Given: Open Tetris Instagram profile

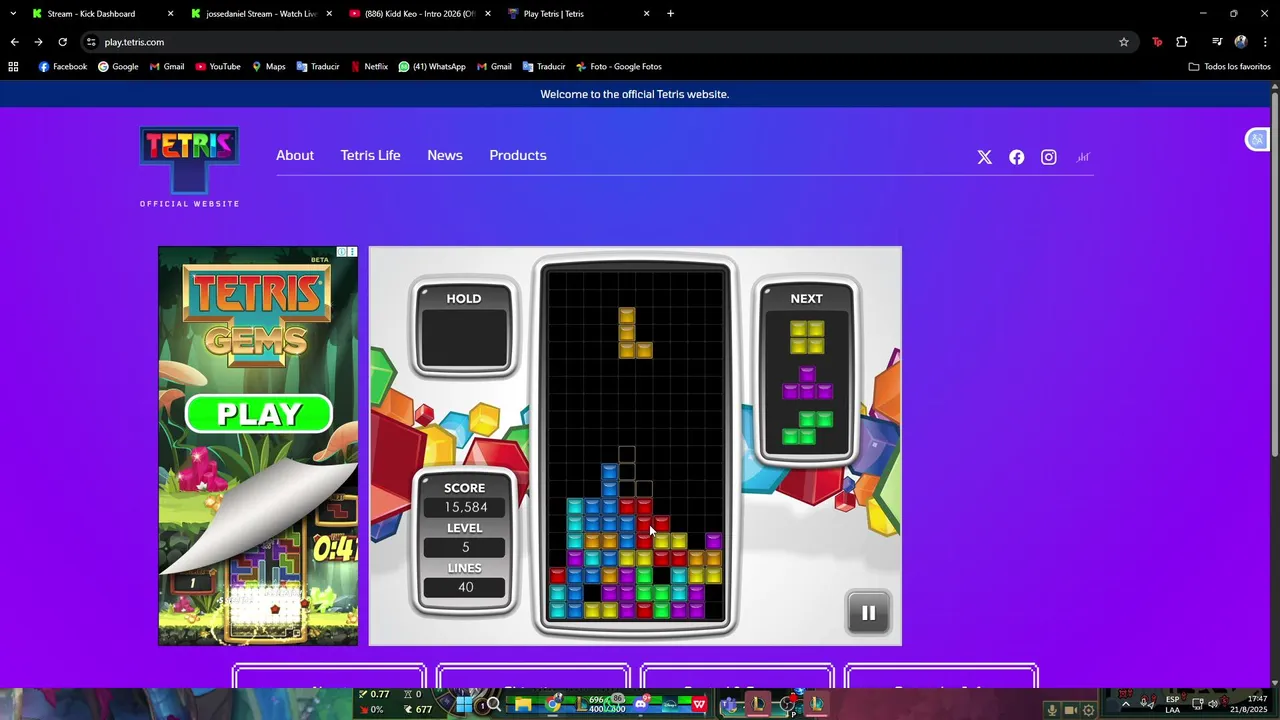Looking at the screenshot, I should click(1049, 157).
